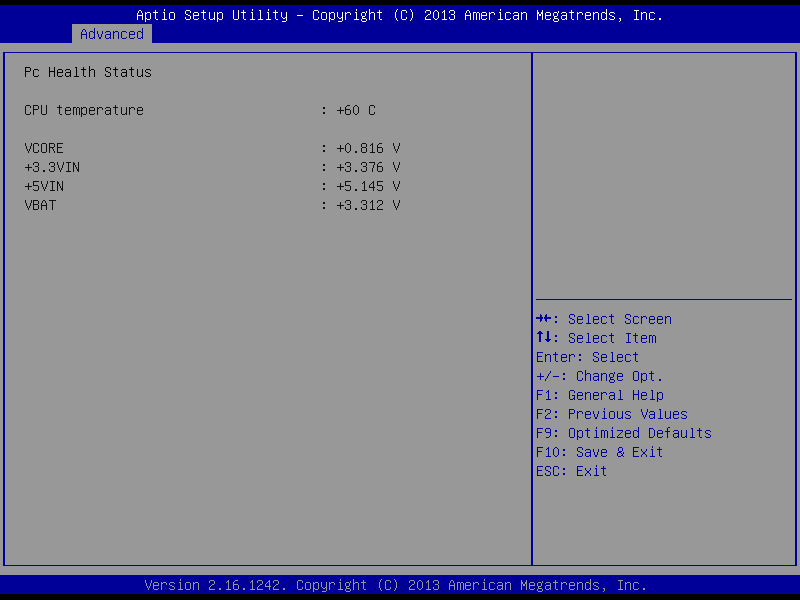Image resolution: width=800 pixels, height=600 pixels.
Task: Open F1: General Help
Action: tap(599, 395)
